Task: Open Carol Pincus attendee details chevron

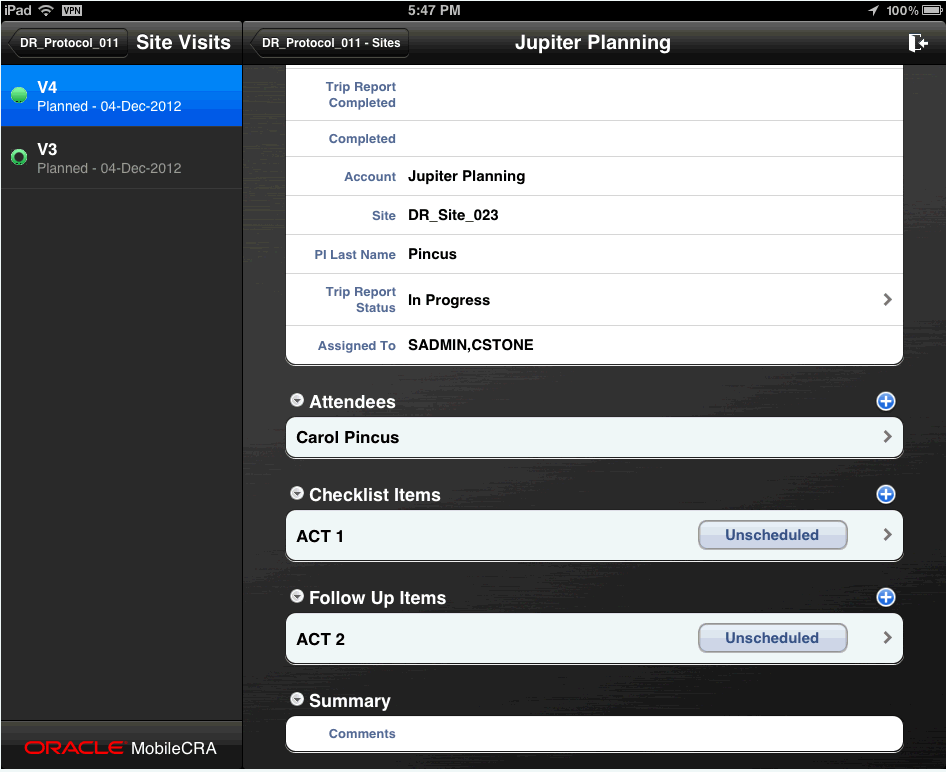Action: pos(887,436)
